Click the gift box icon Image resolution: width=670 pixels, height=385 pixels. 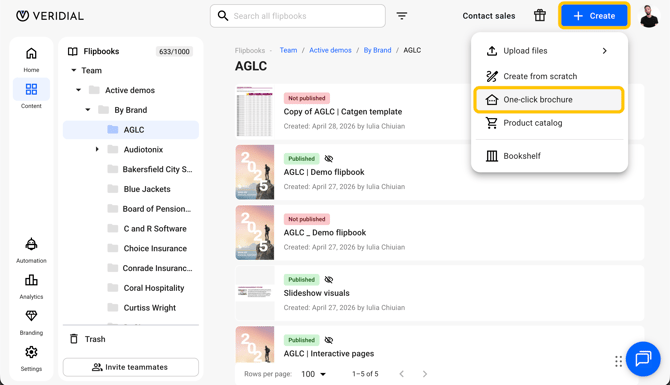coord(540,15)
